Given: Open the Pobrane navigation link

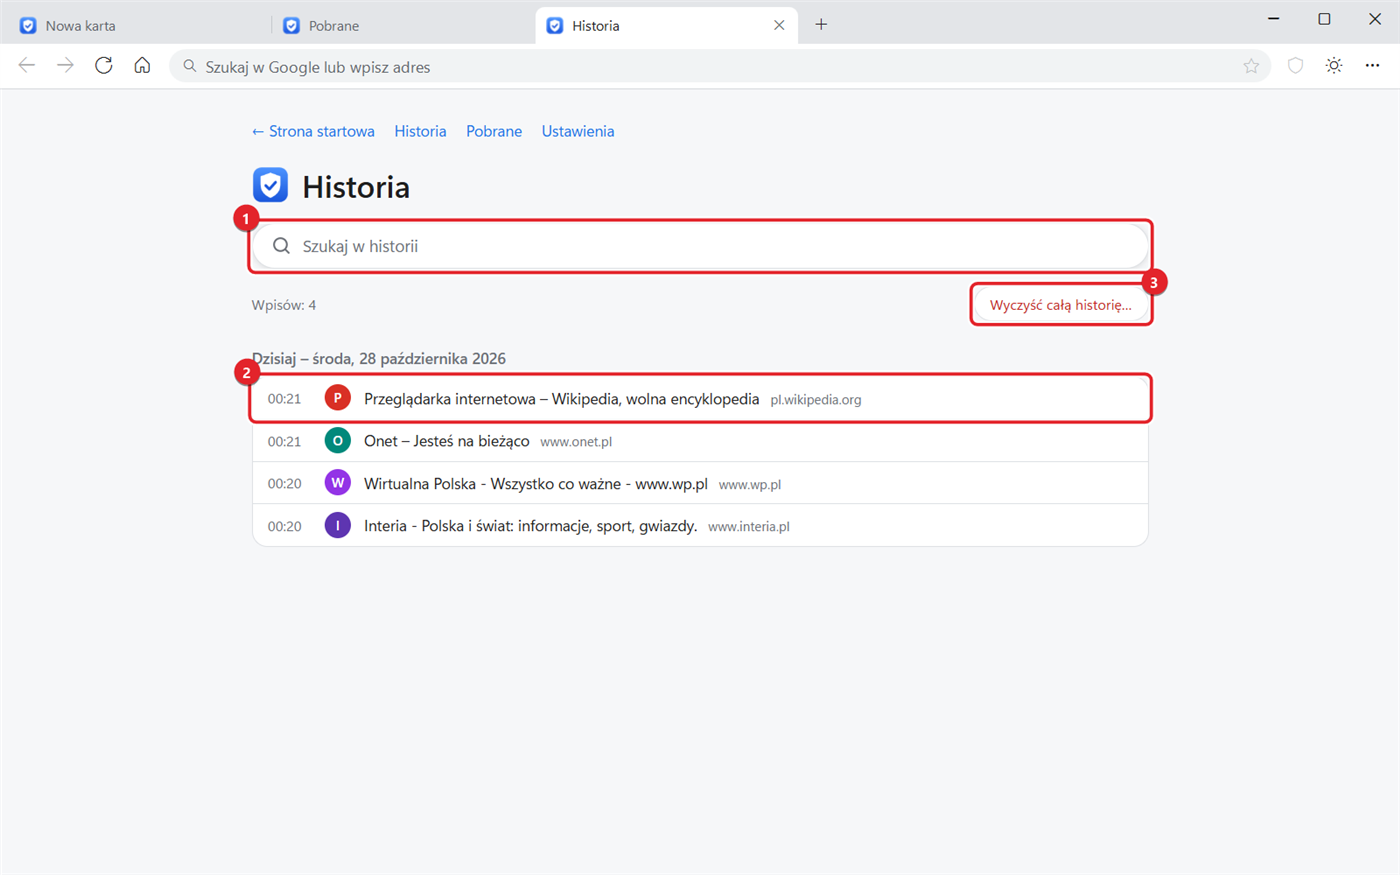Looking at the screenshot, I should pyautogui.click(x=494, y=131).
